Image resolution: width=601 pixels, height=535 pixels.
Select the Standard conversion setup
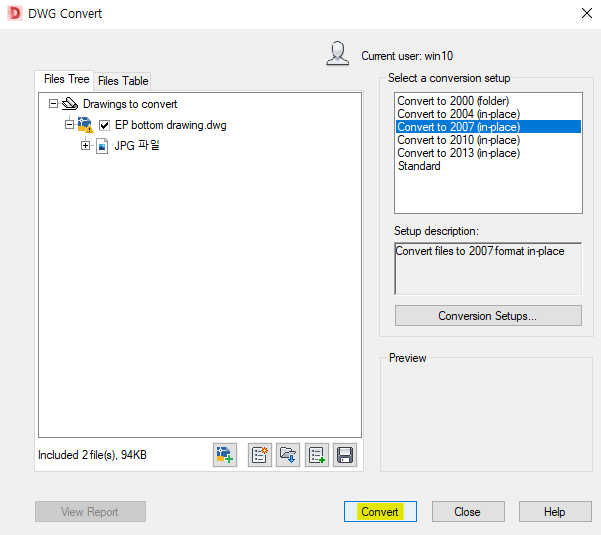pos(488,166)
